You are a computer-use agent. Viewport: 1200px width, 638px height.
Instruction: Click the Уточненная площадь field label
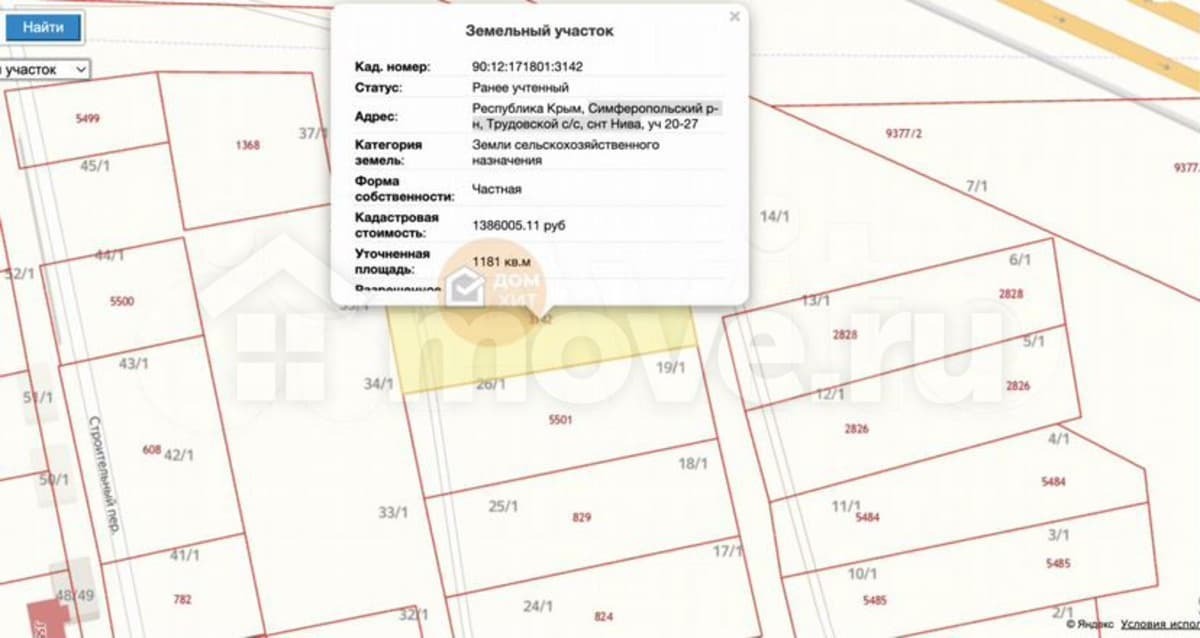pyautogui.click(x=392, y=261)
